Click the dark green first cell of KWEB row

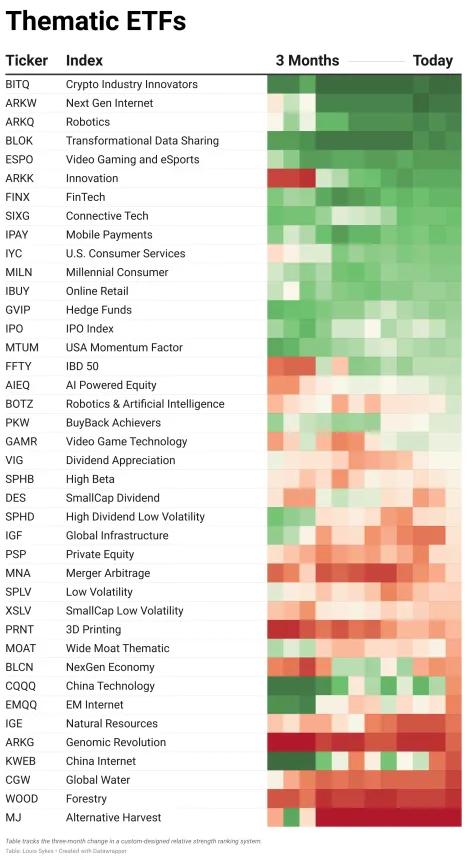(275, 761)
